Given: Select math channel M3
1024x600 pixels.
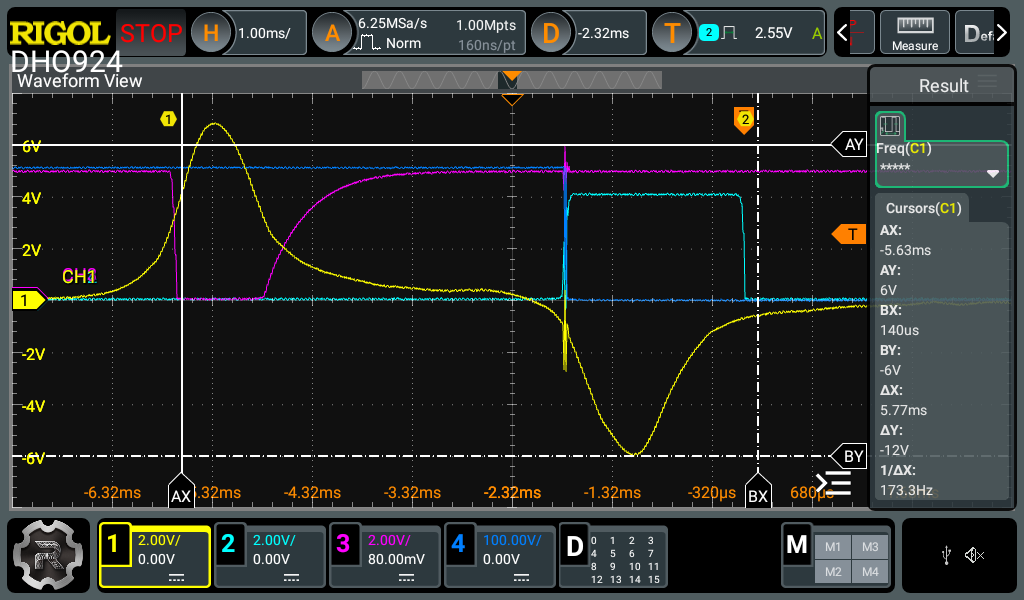Looking at the screenshot, I should [x=870, y=547].
